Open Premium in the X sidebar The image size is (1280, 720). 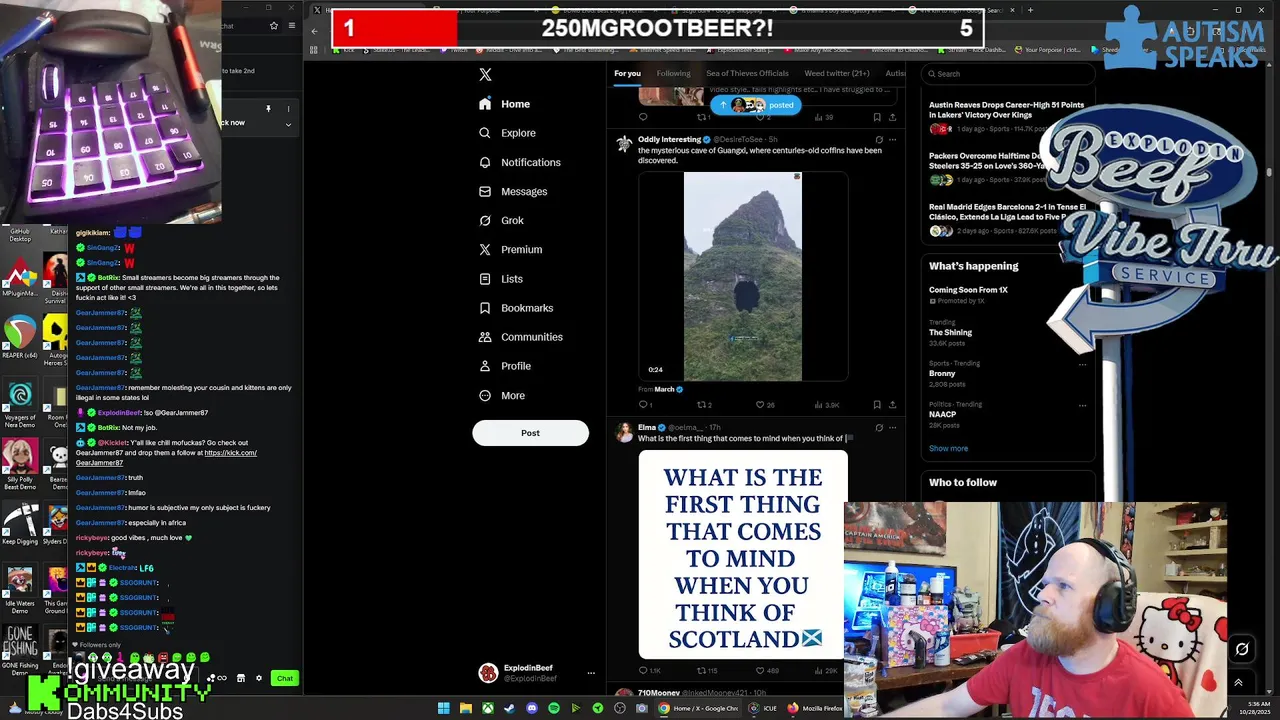point(510,249)
